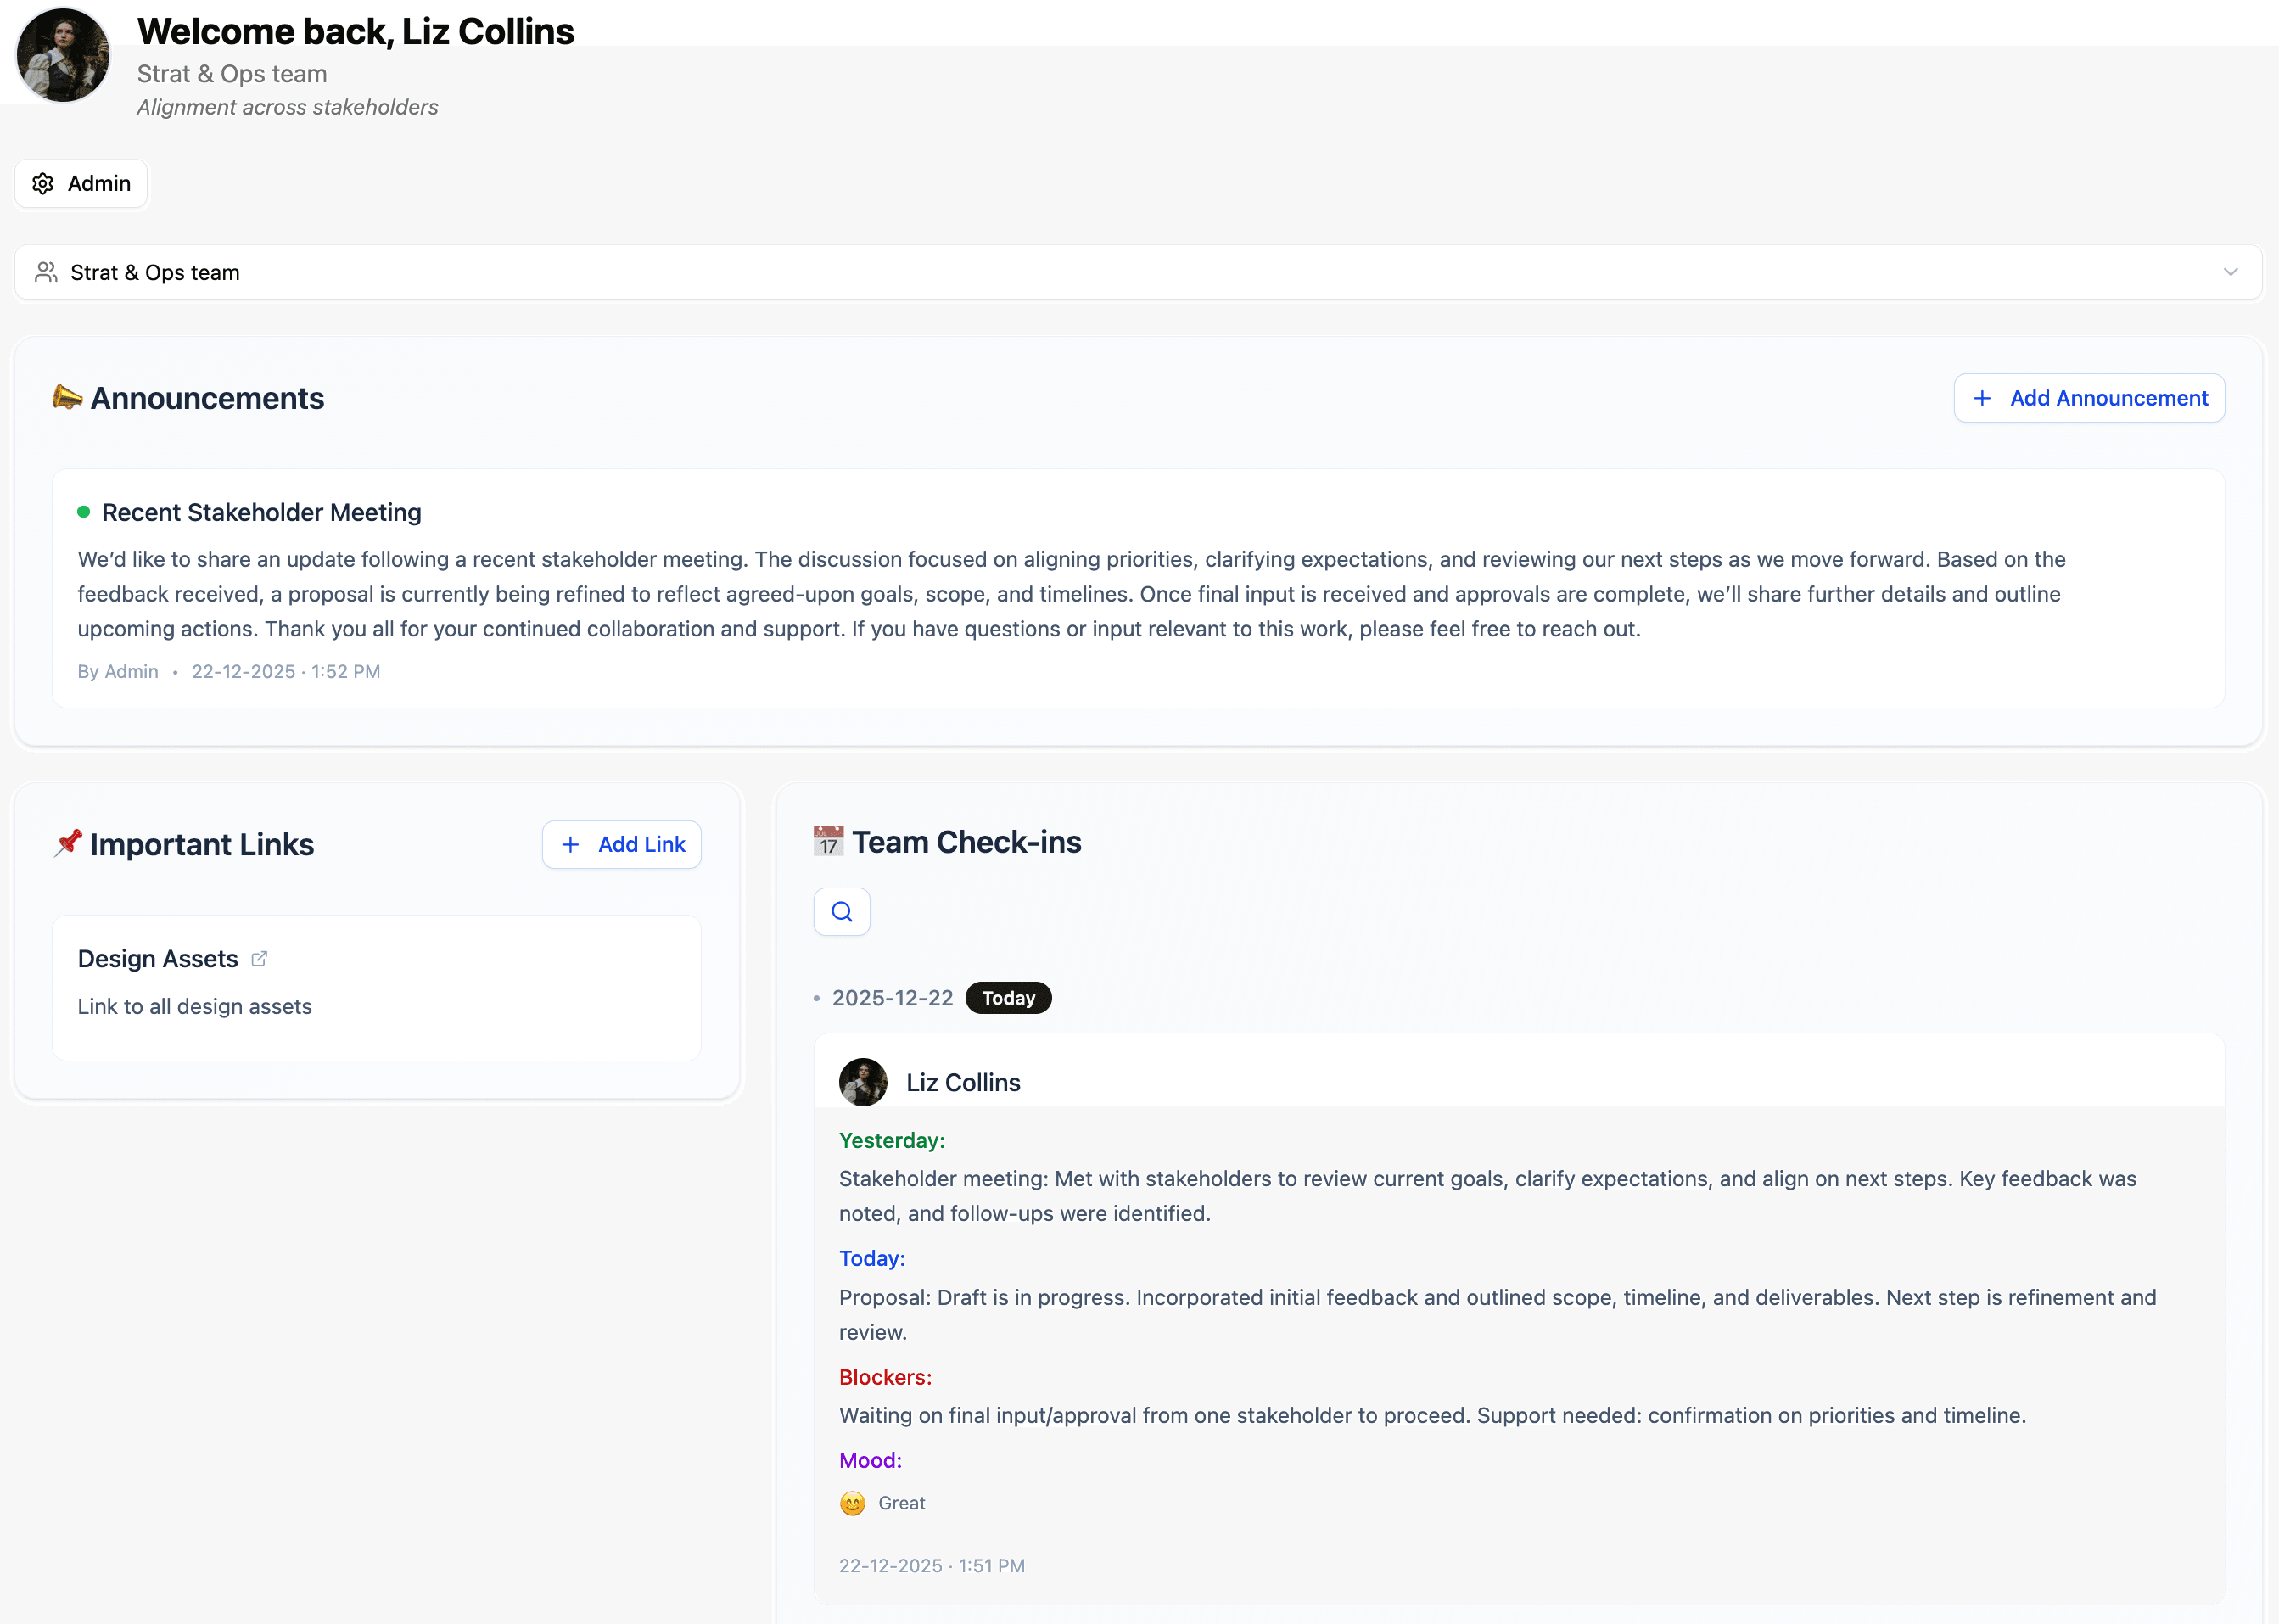2279x1624 pixels.
Task: Click the plus icon on Add Announcement
Action: [1983, 397]
